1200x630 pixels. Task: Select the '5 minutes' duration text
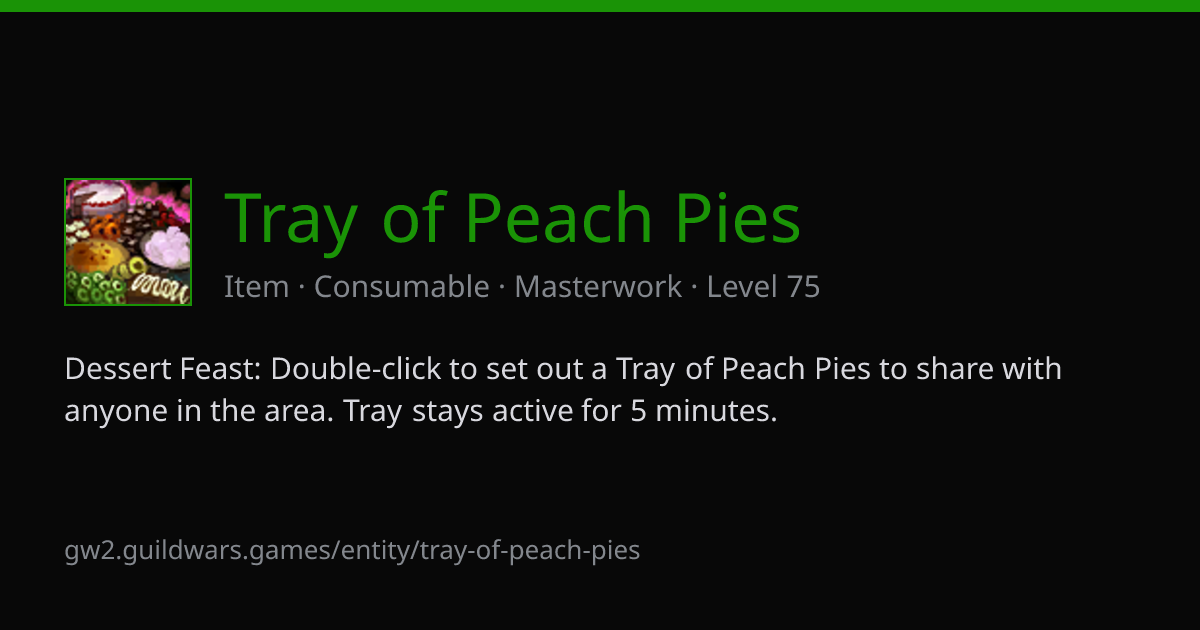pyautogui.click(x=703, y=411)
